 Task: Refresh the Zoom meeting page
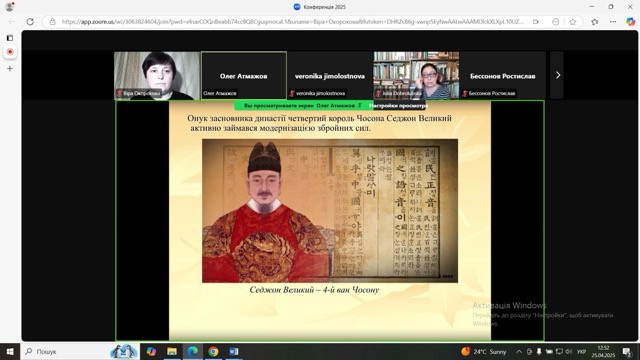pos(30,22)
